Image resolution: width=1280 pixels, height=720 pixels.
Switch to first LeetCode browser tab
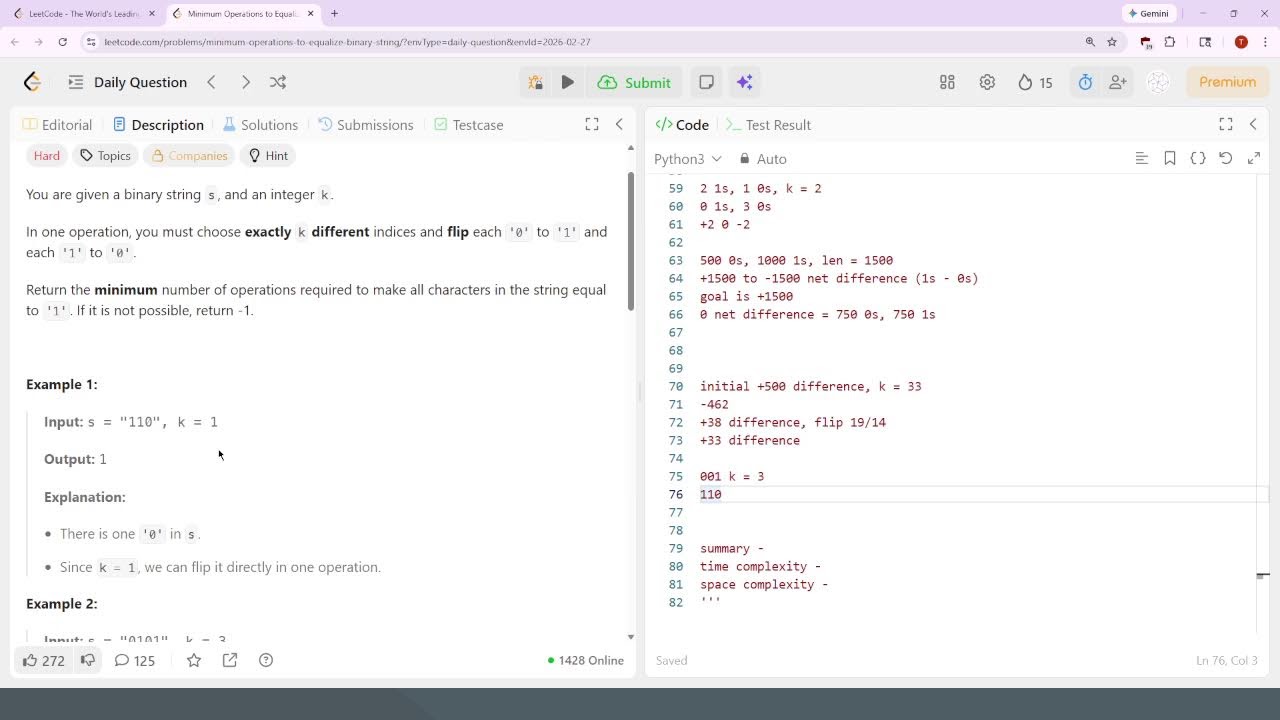coord(83,14)
